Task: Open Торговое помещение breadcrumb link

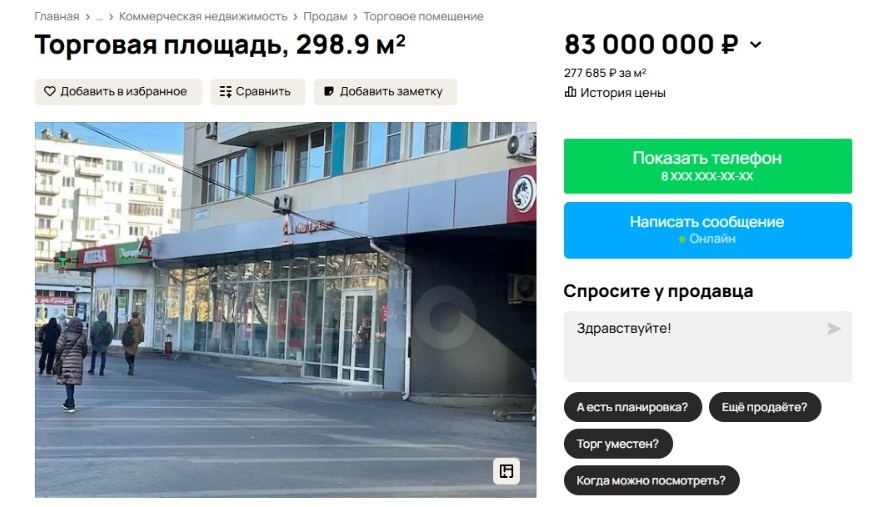Action: 423,17
